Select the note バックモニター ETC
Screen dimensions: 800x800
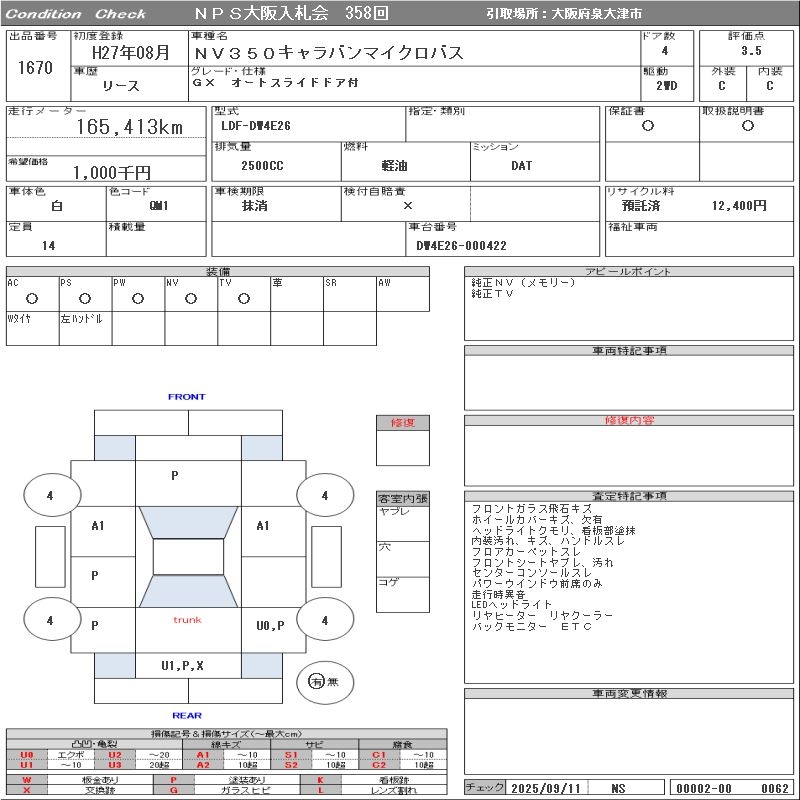point(531,627)
